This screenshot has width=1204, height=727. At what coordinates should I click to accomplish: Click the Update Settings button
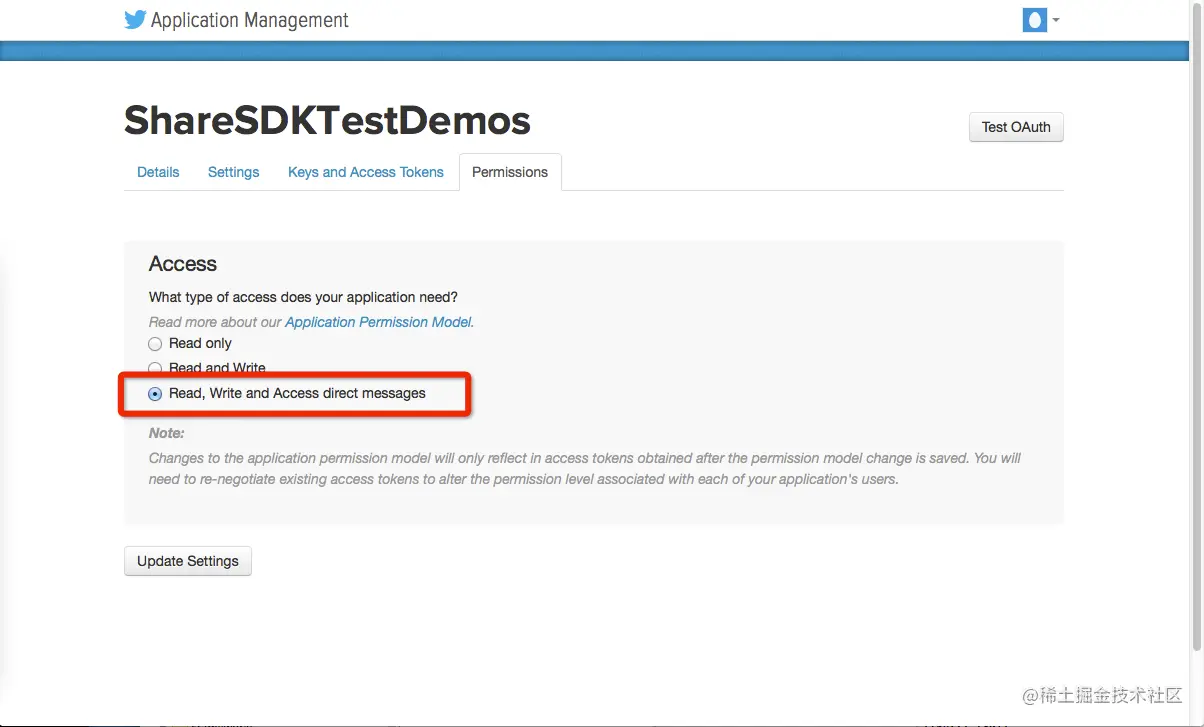click(x=188, y=561)
